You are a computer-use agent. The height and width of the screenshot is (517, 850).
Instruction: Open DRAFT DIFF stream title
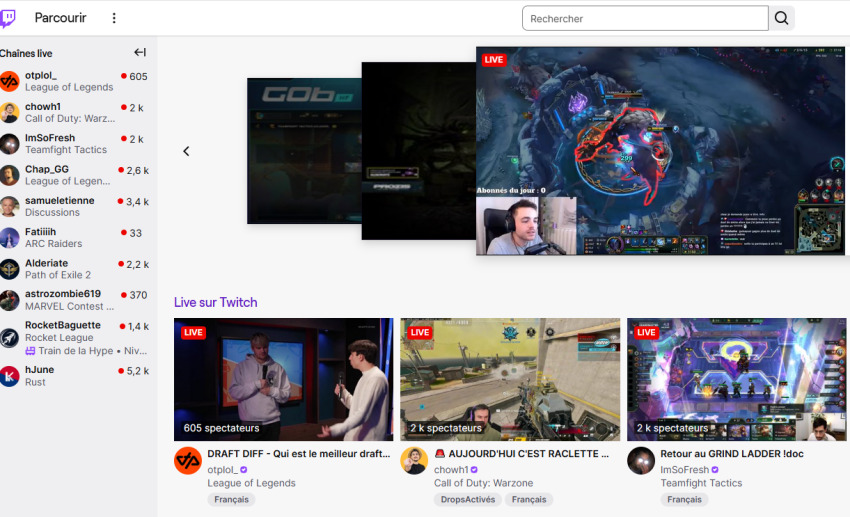(x=299, y=454)
